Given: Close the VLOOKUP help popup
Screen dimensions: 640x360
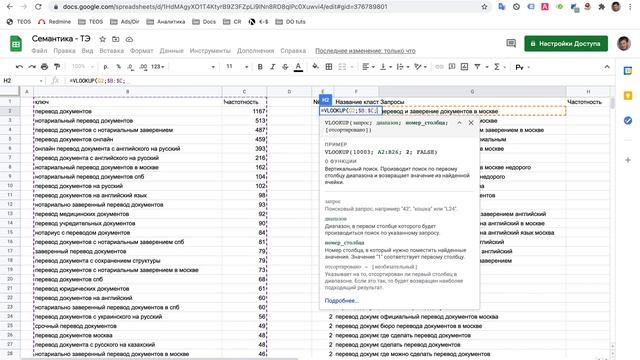Looking at the screenshot, I should click(x=471, y=122).
